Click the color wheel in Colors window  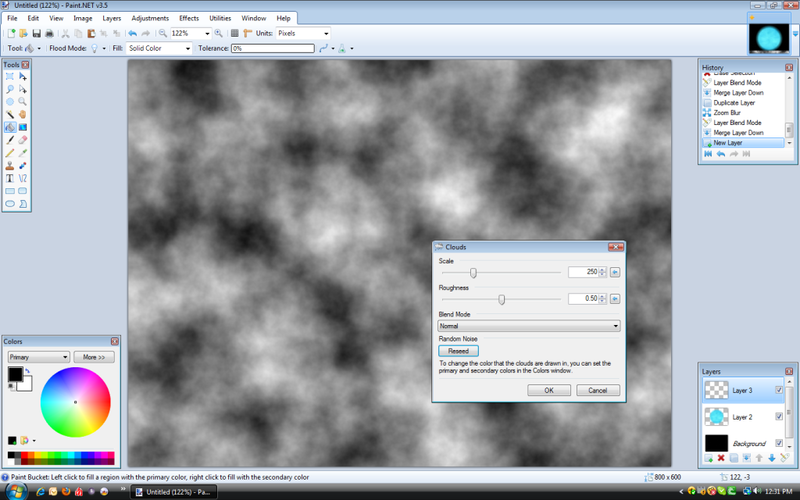click(x=76, y=402)
